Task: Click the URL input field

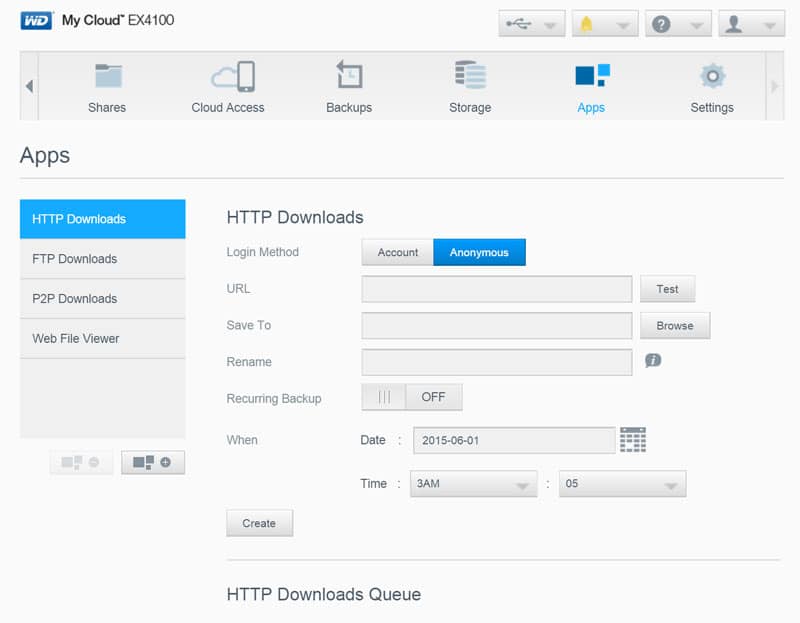Action: 497,289
